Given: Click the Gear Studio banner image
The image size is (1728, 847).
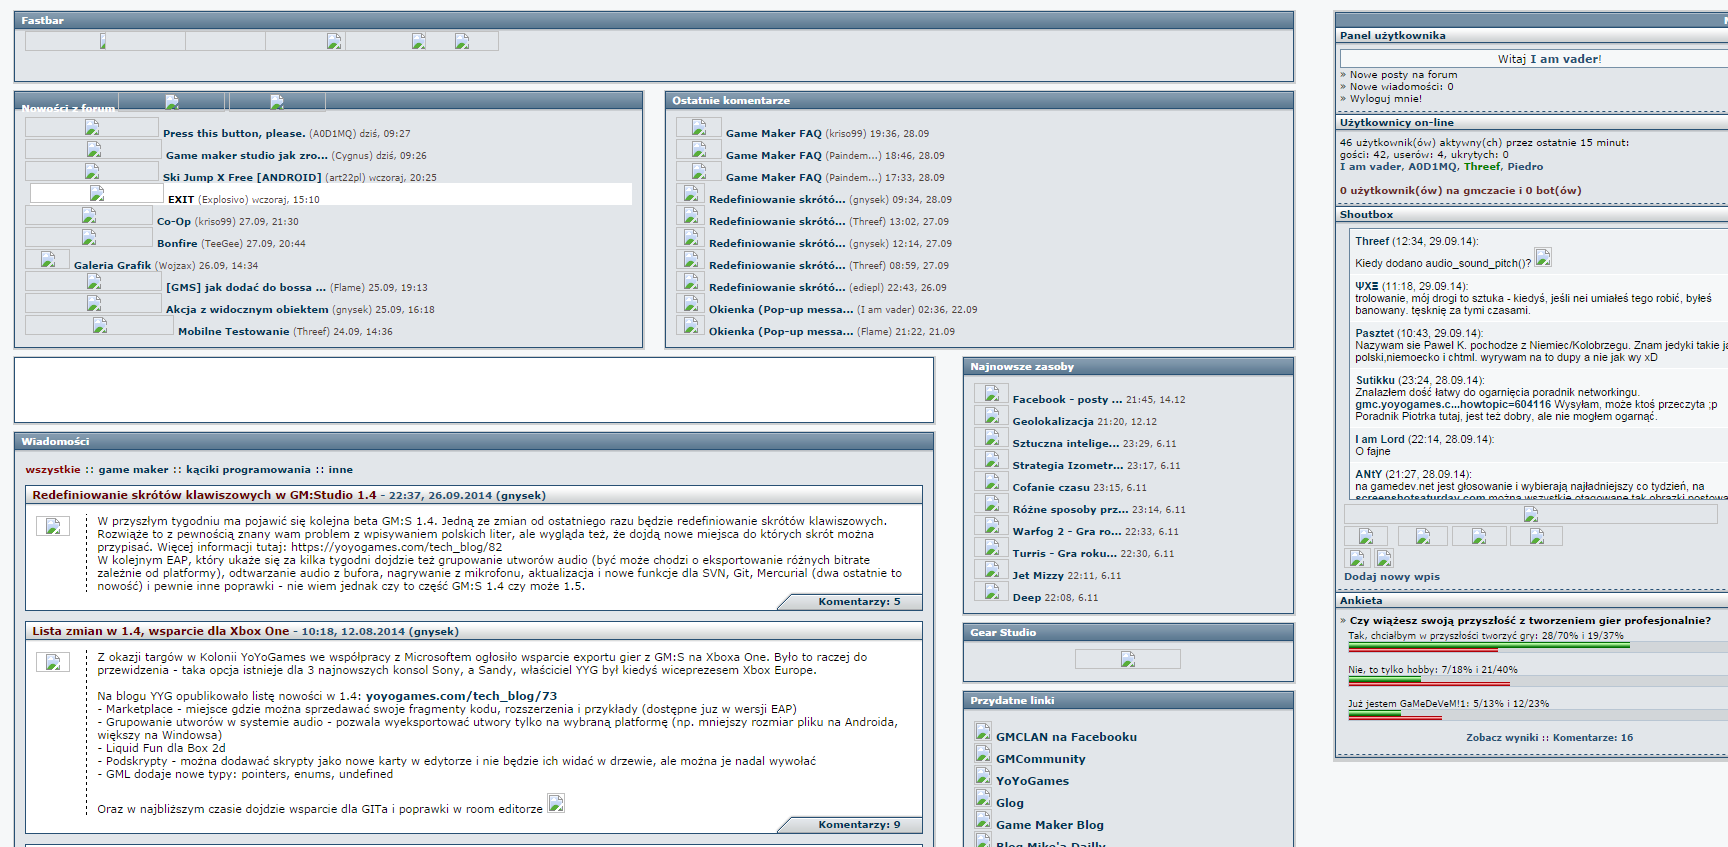Looking at the screenshot, I should coord(1128,659).
